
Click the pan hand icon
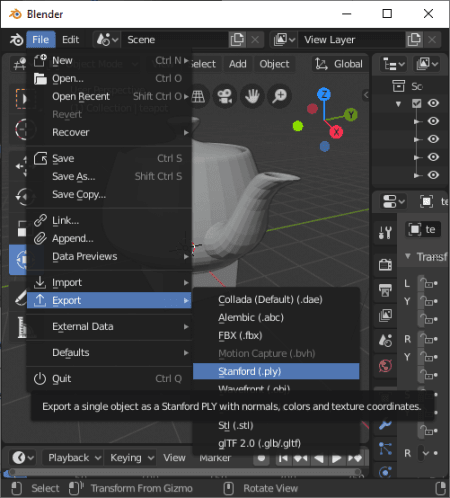tap(252, 96)
